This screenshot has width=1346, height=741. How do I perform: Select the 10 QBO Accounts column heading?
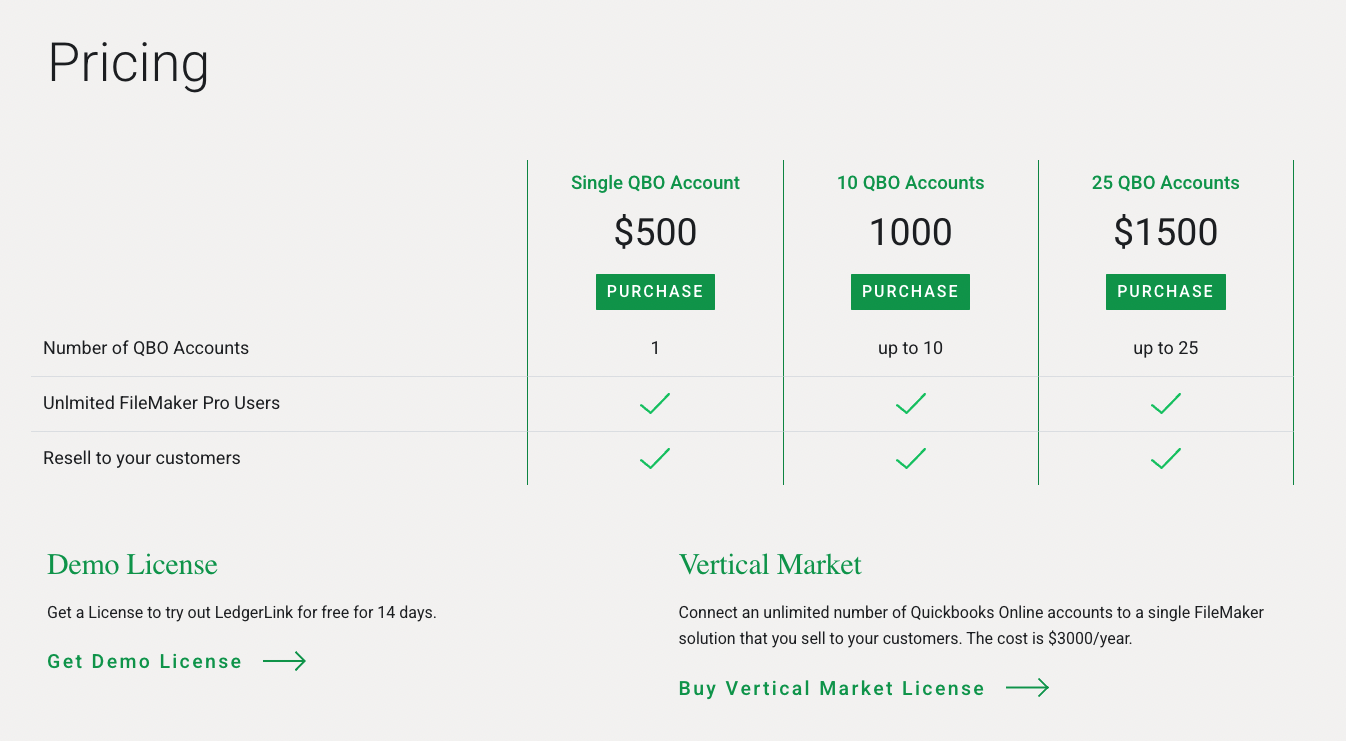(910, 183)
